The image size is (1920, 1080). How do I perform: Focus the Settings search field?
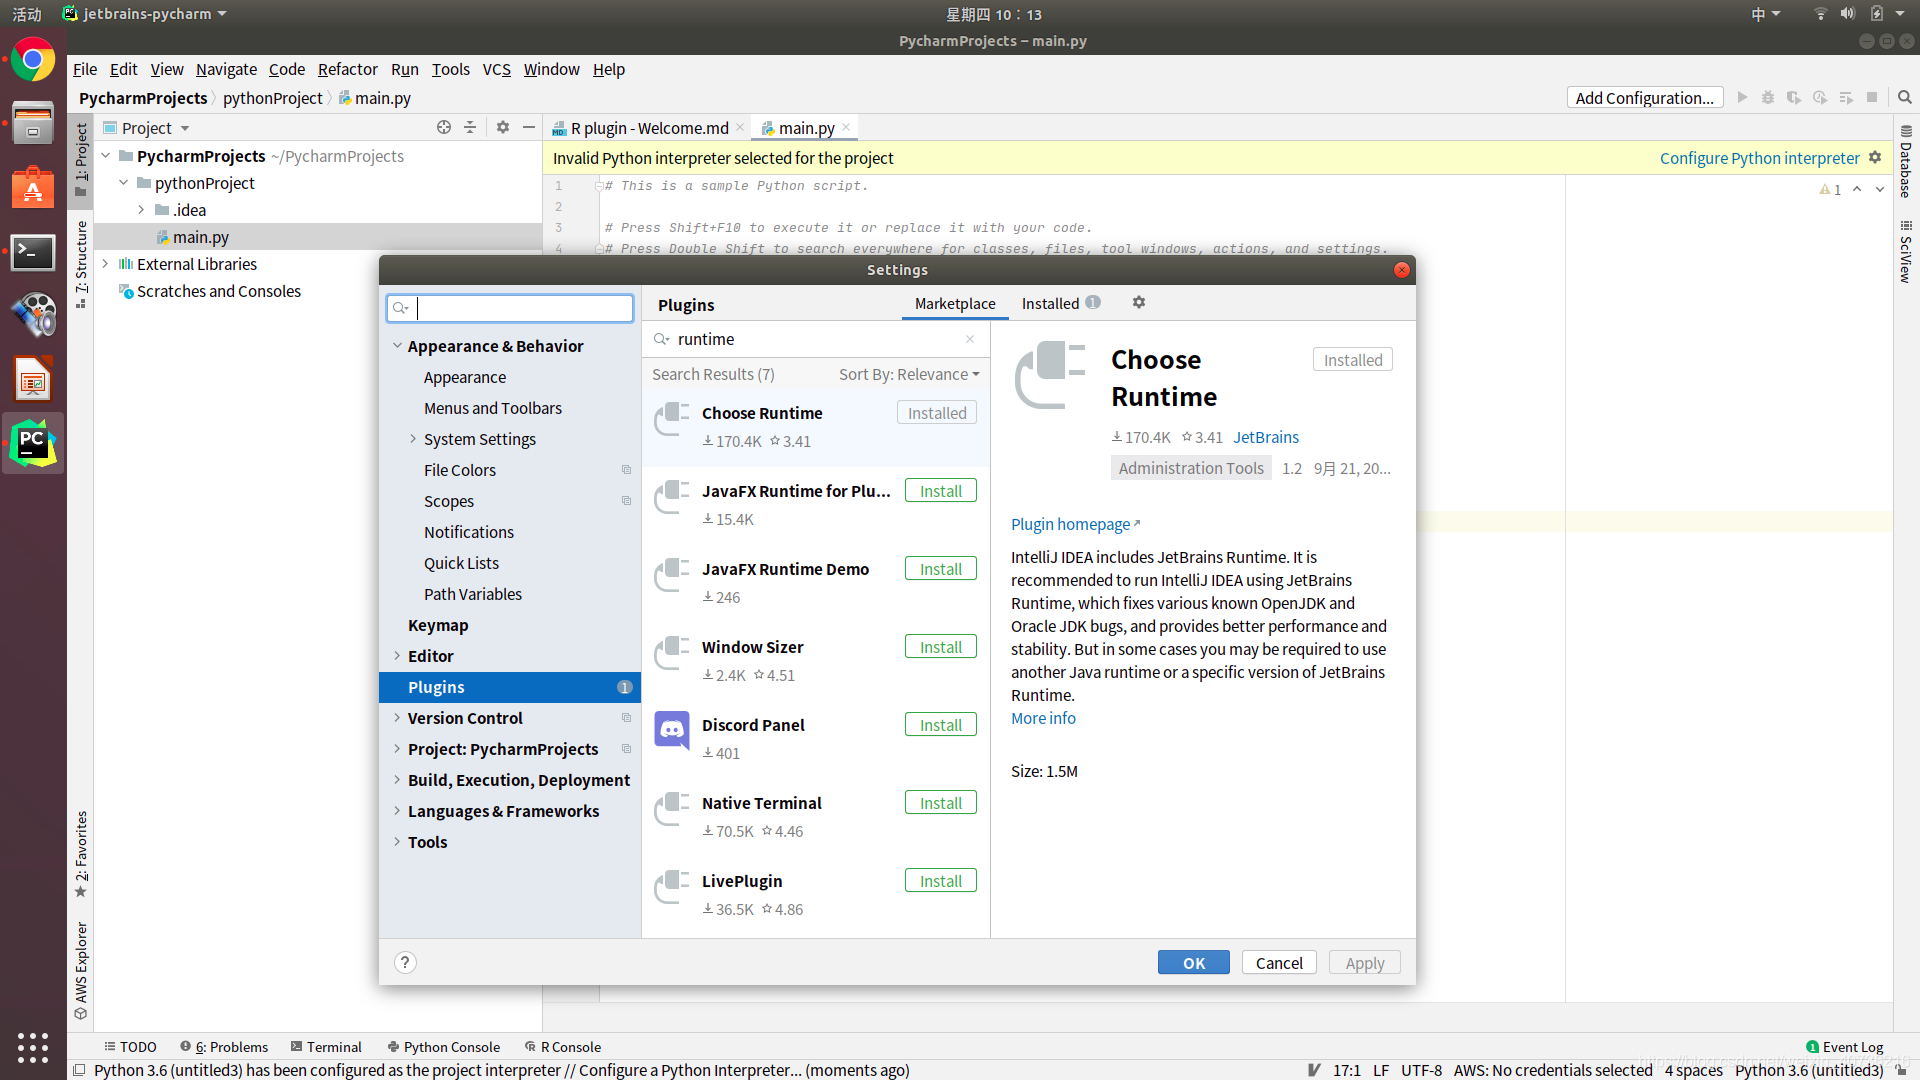pos(510,308)
